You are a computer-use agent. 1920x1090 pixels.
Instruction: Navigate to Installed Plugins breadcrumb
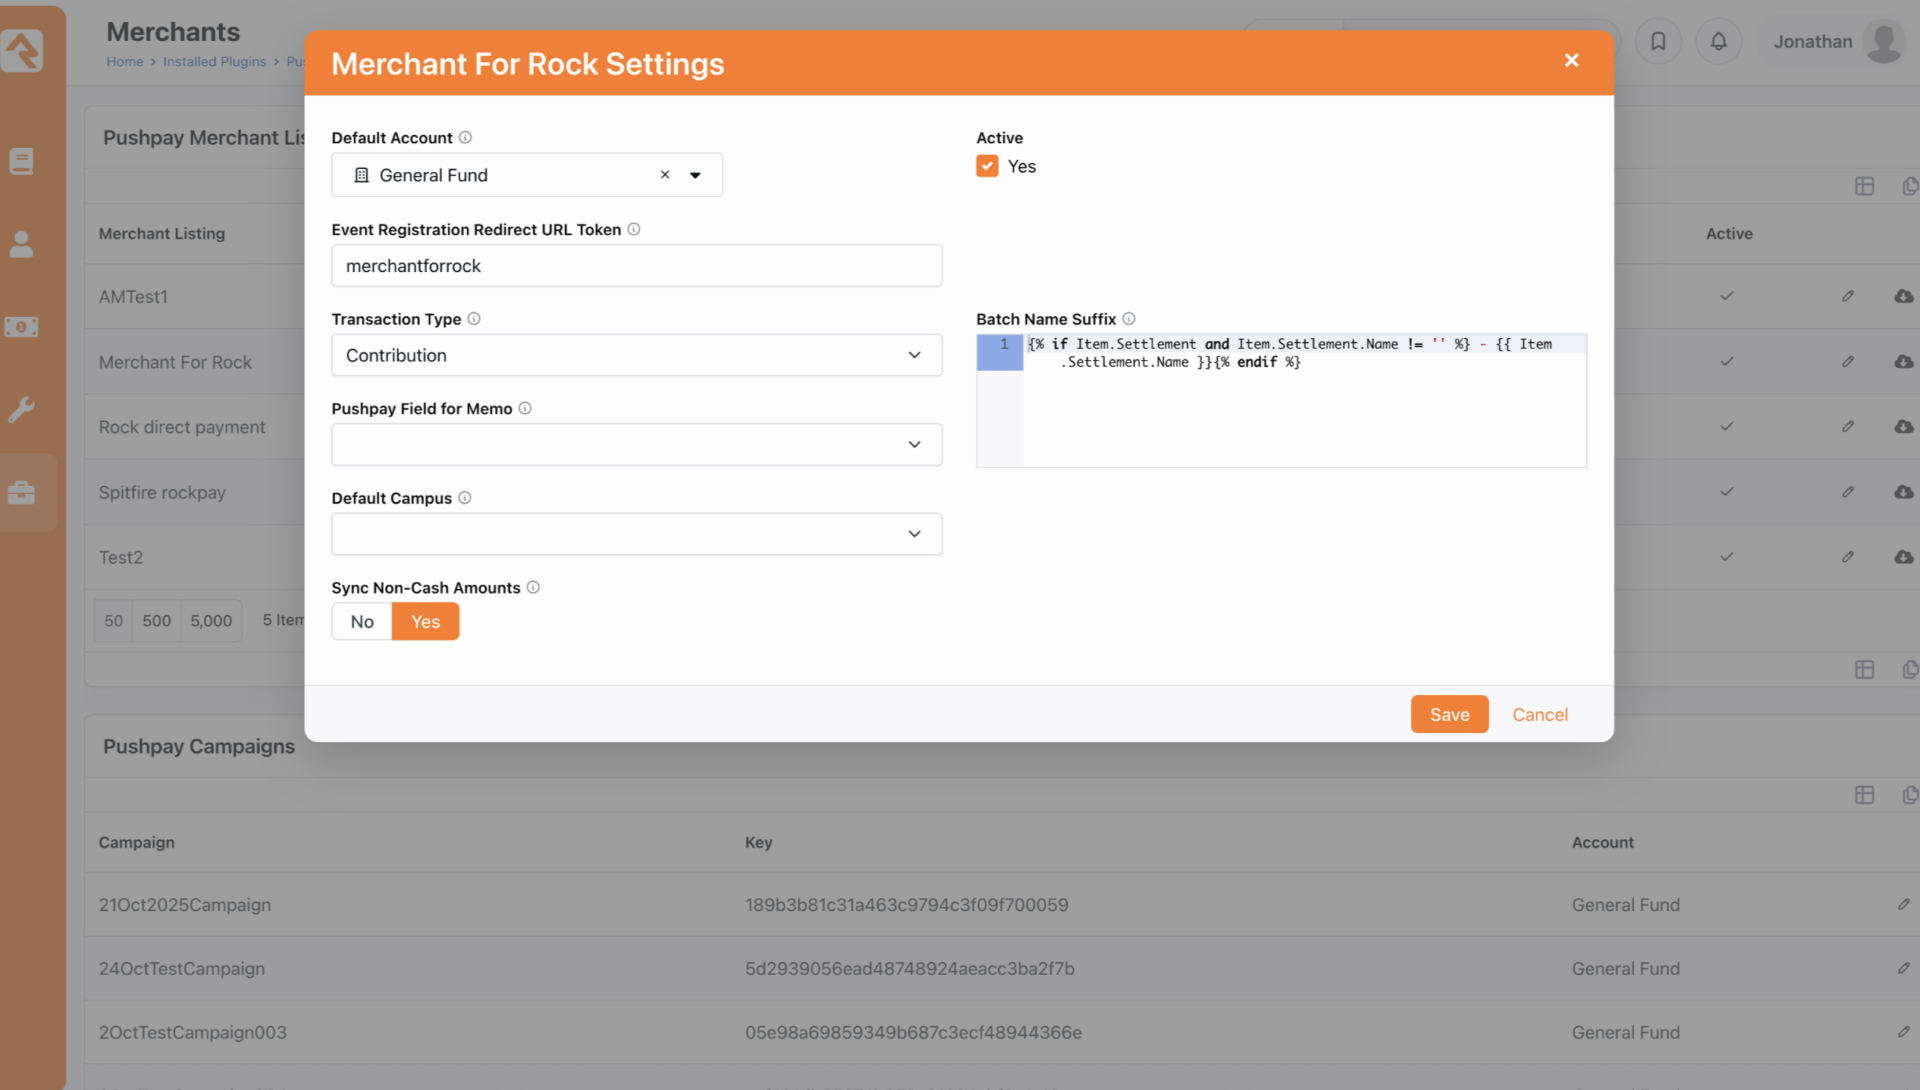click(214, 61)
